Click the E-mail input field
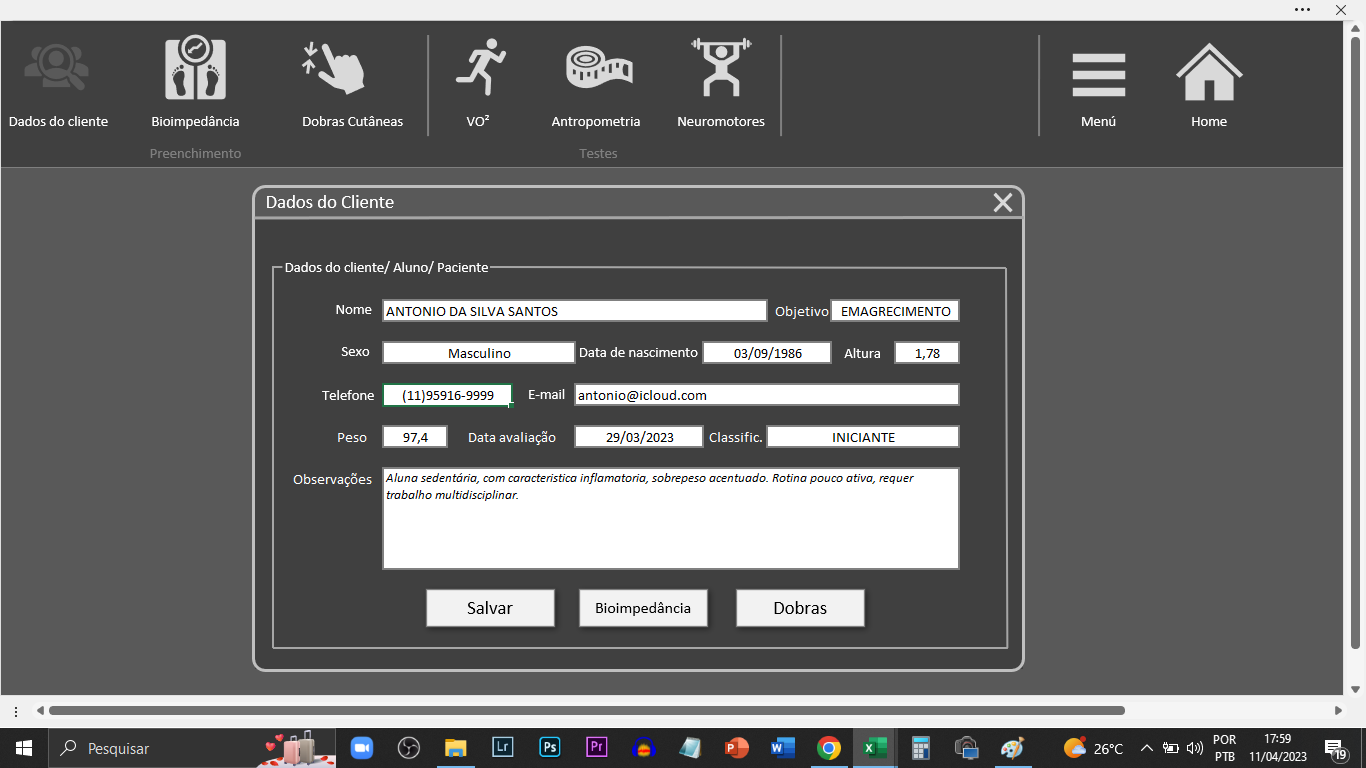Image resolution: width=1366 pixels, height=768 pixels. pyautogui.click(x=766, y=395)
